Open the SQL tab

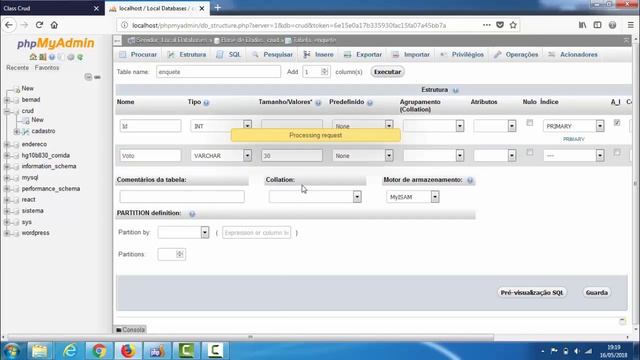point(229,54)
